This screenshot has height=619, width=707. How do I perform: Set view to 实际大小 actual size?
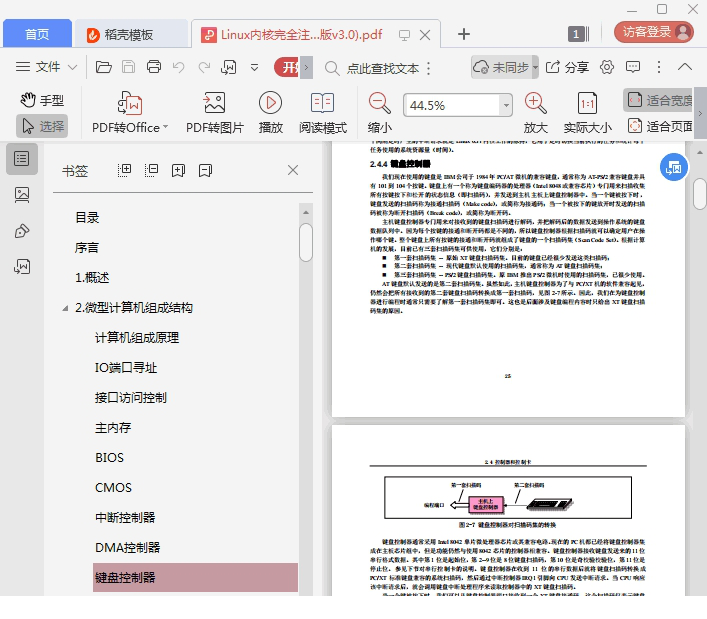pyautogui.click(x=588, y=112)
